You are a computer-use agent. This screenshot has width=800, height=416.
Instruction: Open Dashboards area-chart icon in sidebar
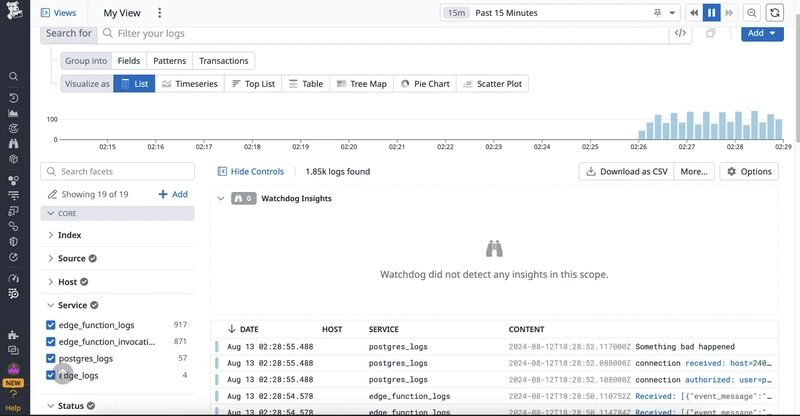point(14,113)
